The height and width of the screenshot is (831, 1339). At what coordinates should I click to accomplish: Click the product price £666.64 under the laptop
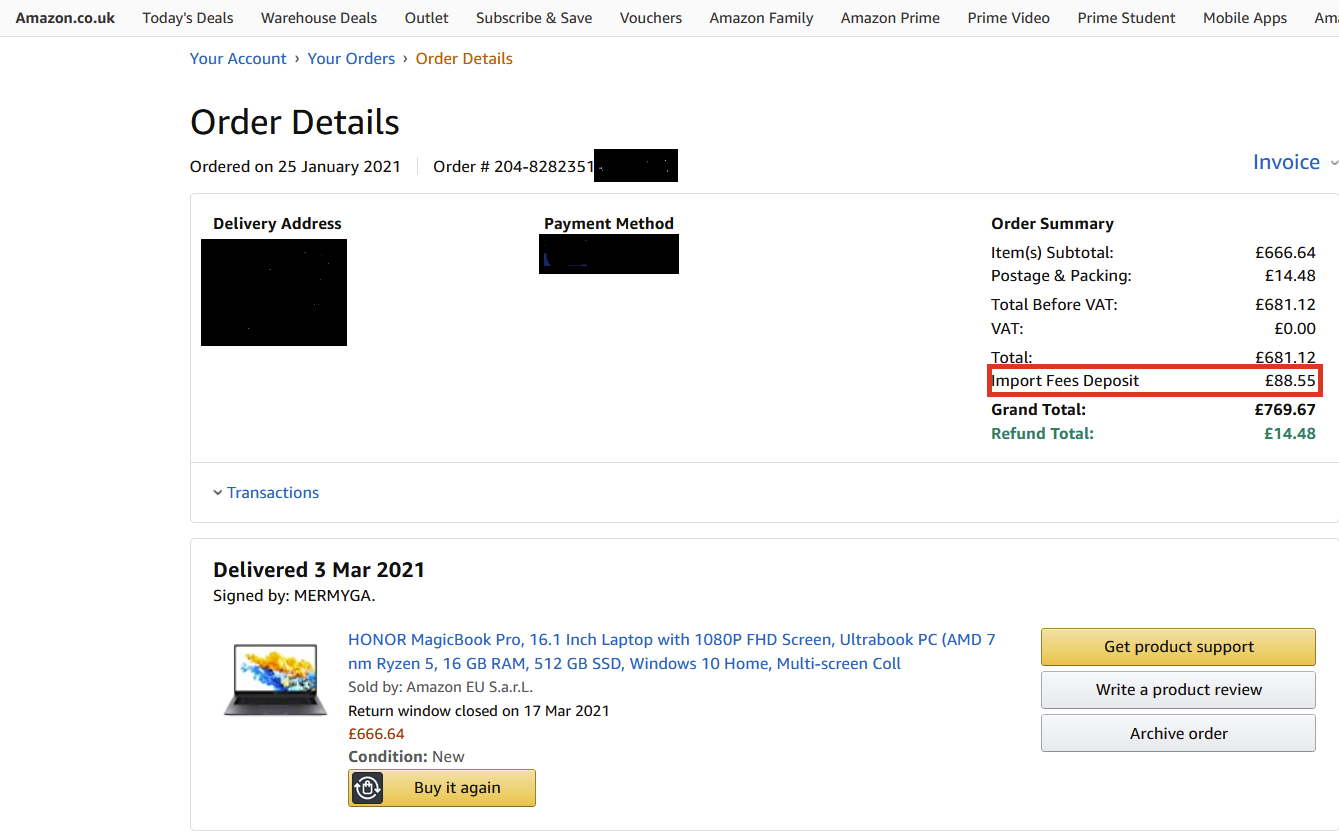click(376, 734)
